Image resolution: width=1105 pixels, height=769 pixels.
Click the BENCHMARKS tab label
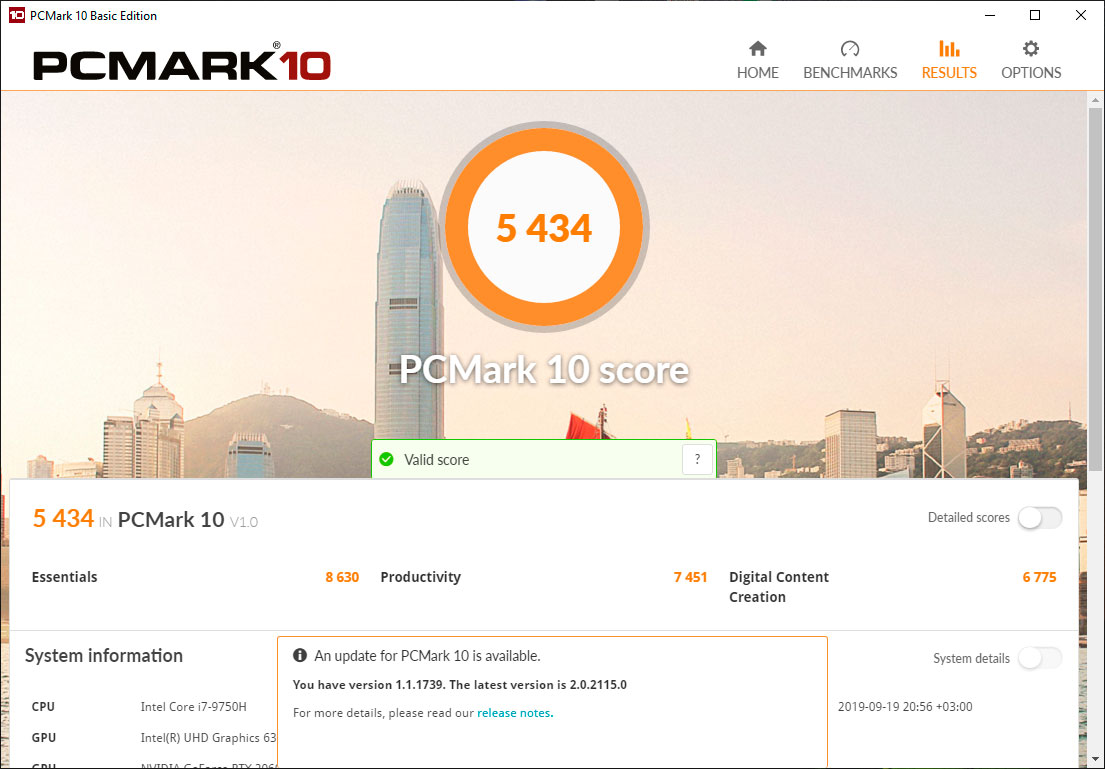click(x=850, y=73)
